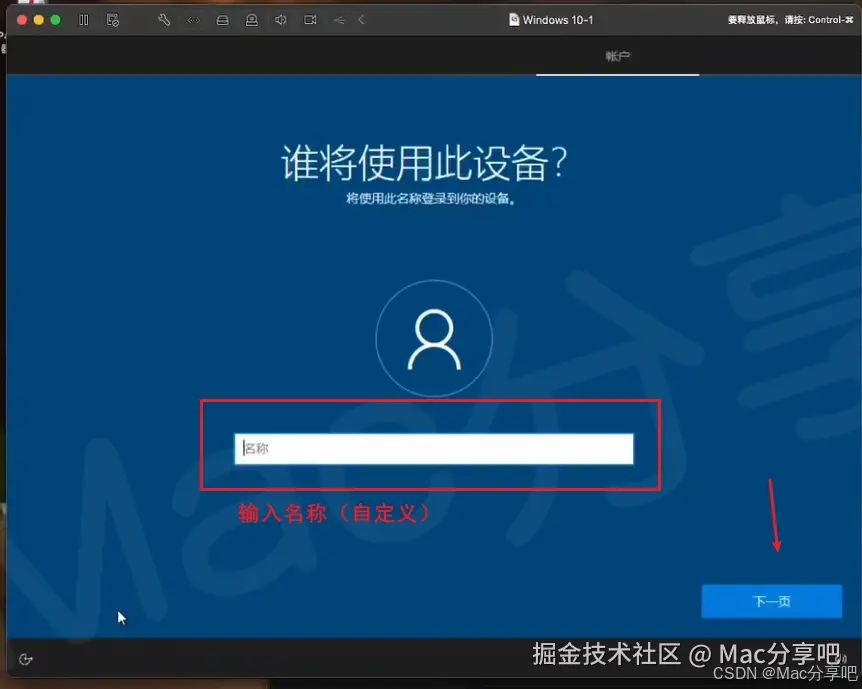Select the ease of access icon bottom-left

26,659
